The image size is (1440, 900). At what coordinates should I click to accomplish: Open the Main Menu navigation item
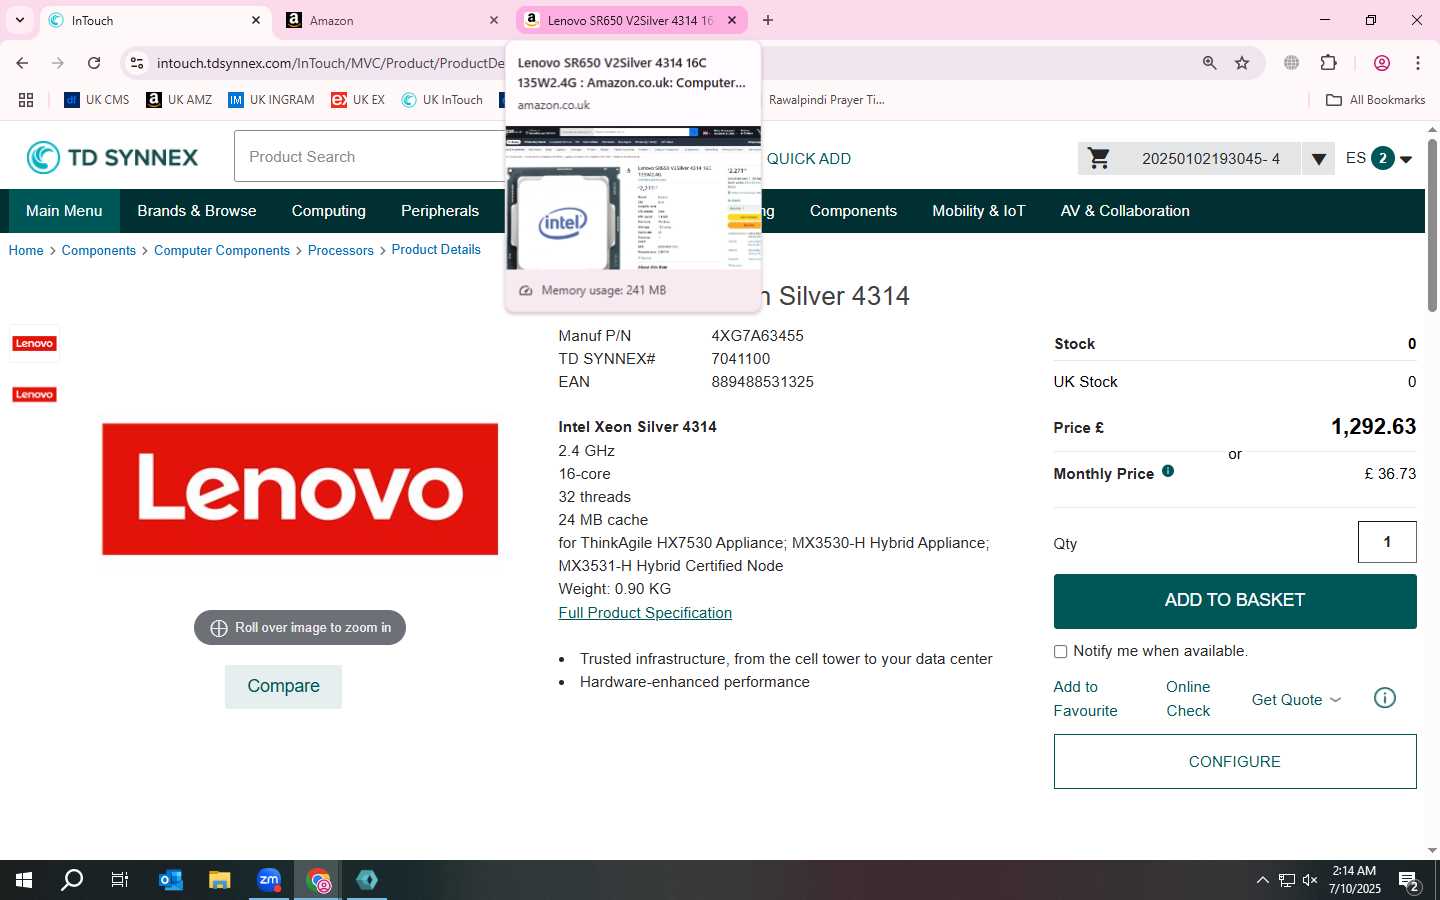(x=64, y=211)
